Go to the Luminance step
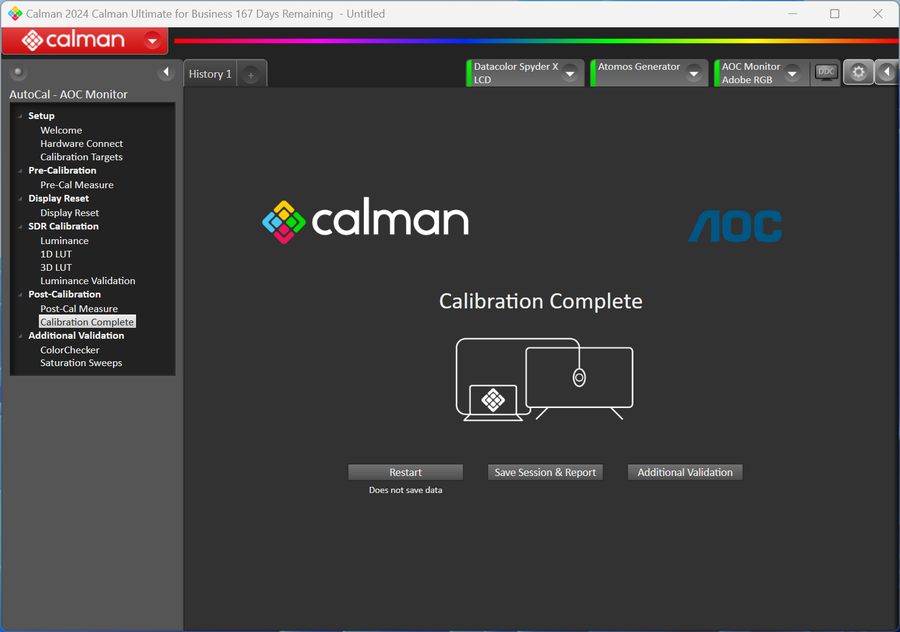 point(64,241)
